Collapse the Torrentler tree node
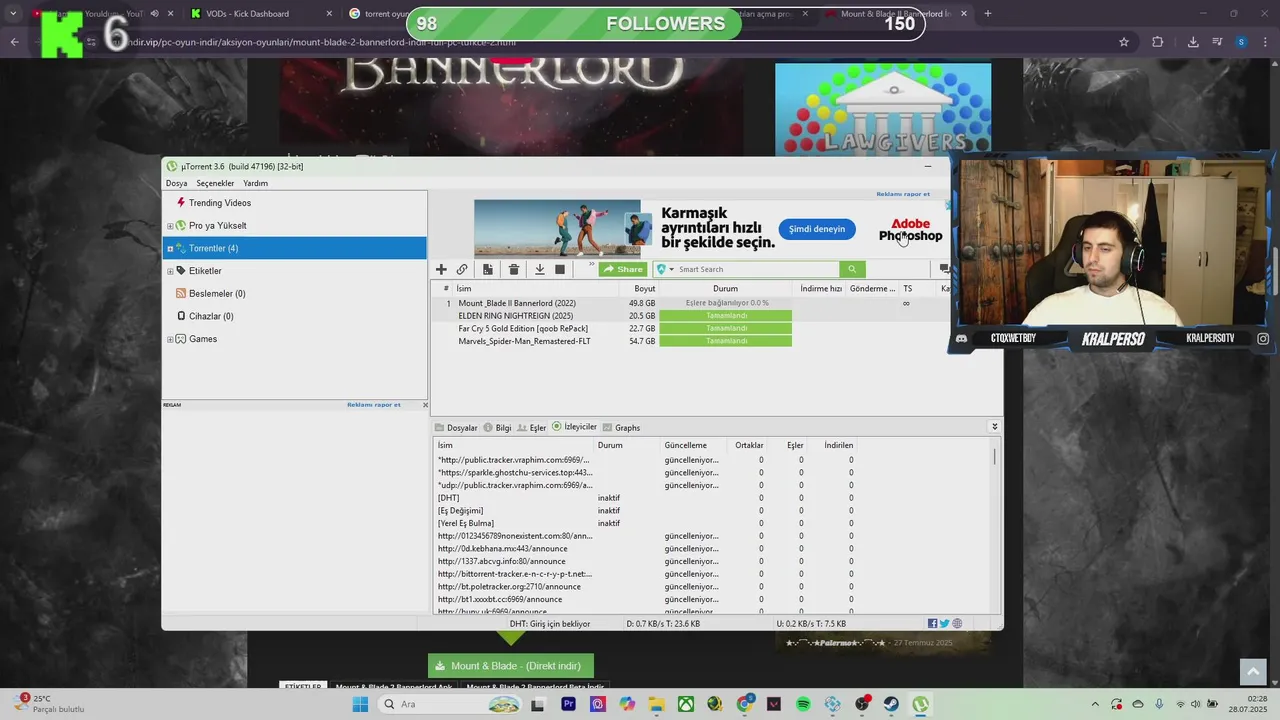Image resolution: width=1280 pixels, height=720 pixels. coord(170,248)
